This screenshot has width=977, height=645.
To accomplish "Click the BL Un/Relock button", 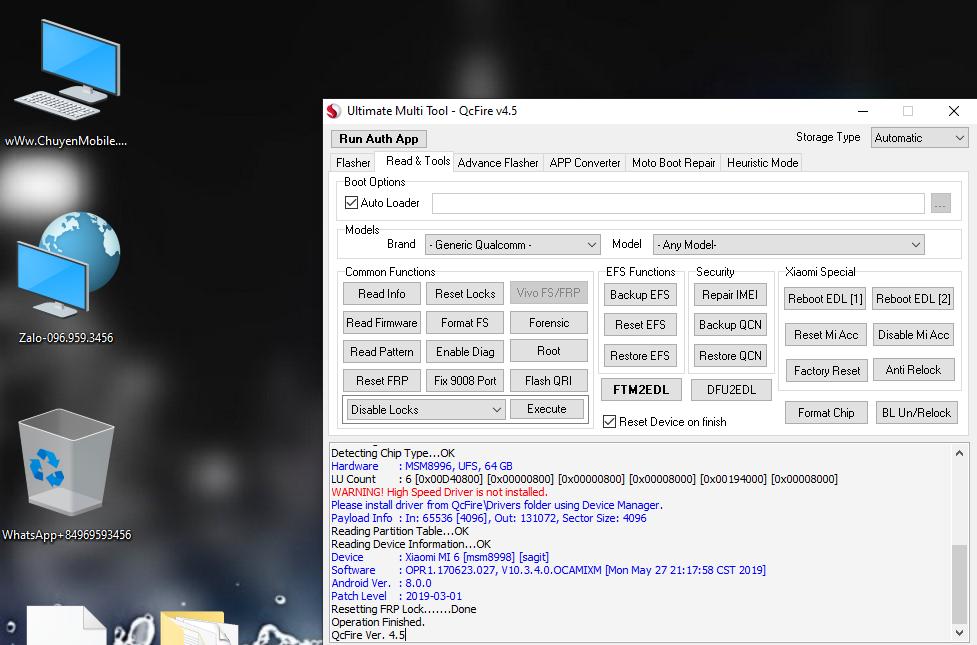I will (x=917, y=413).
